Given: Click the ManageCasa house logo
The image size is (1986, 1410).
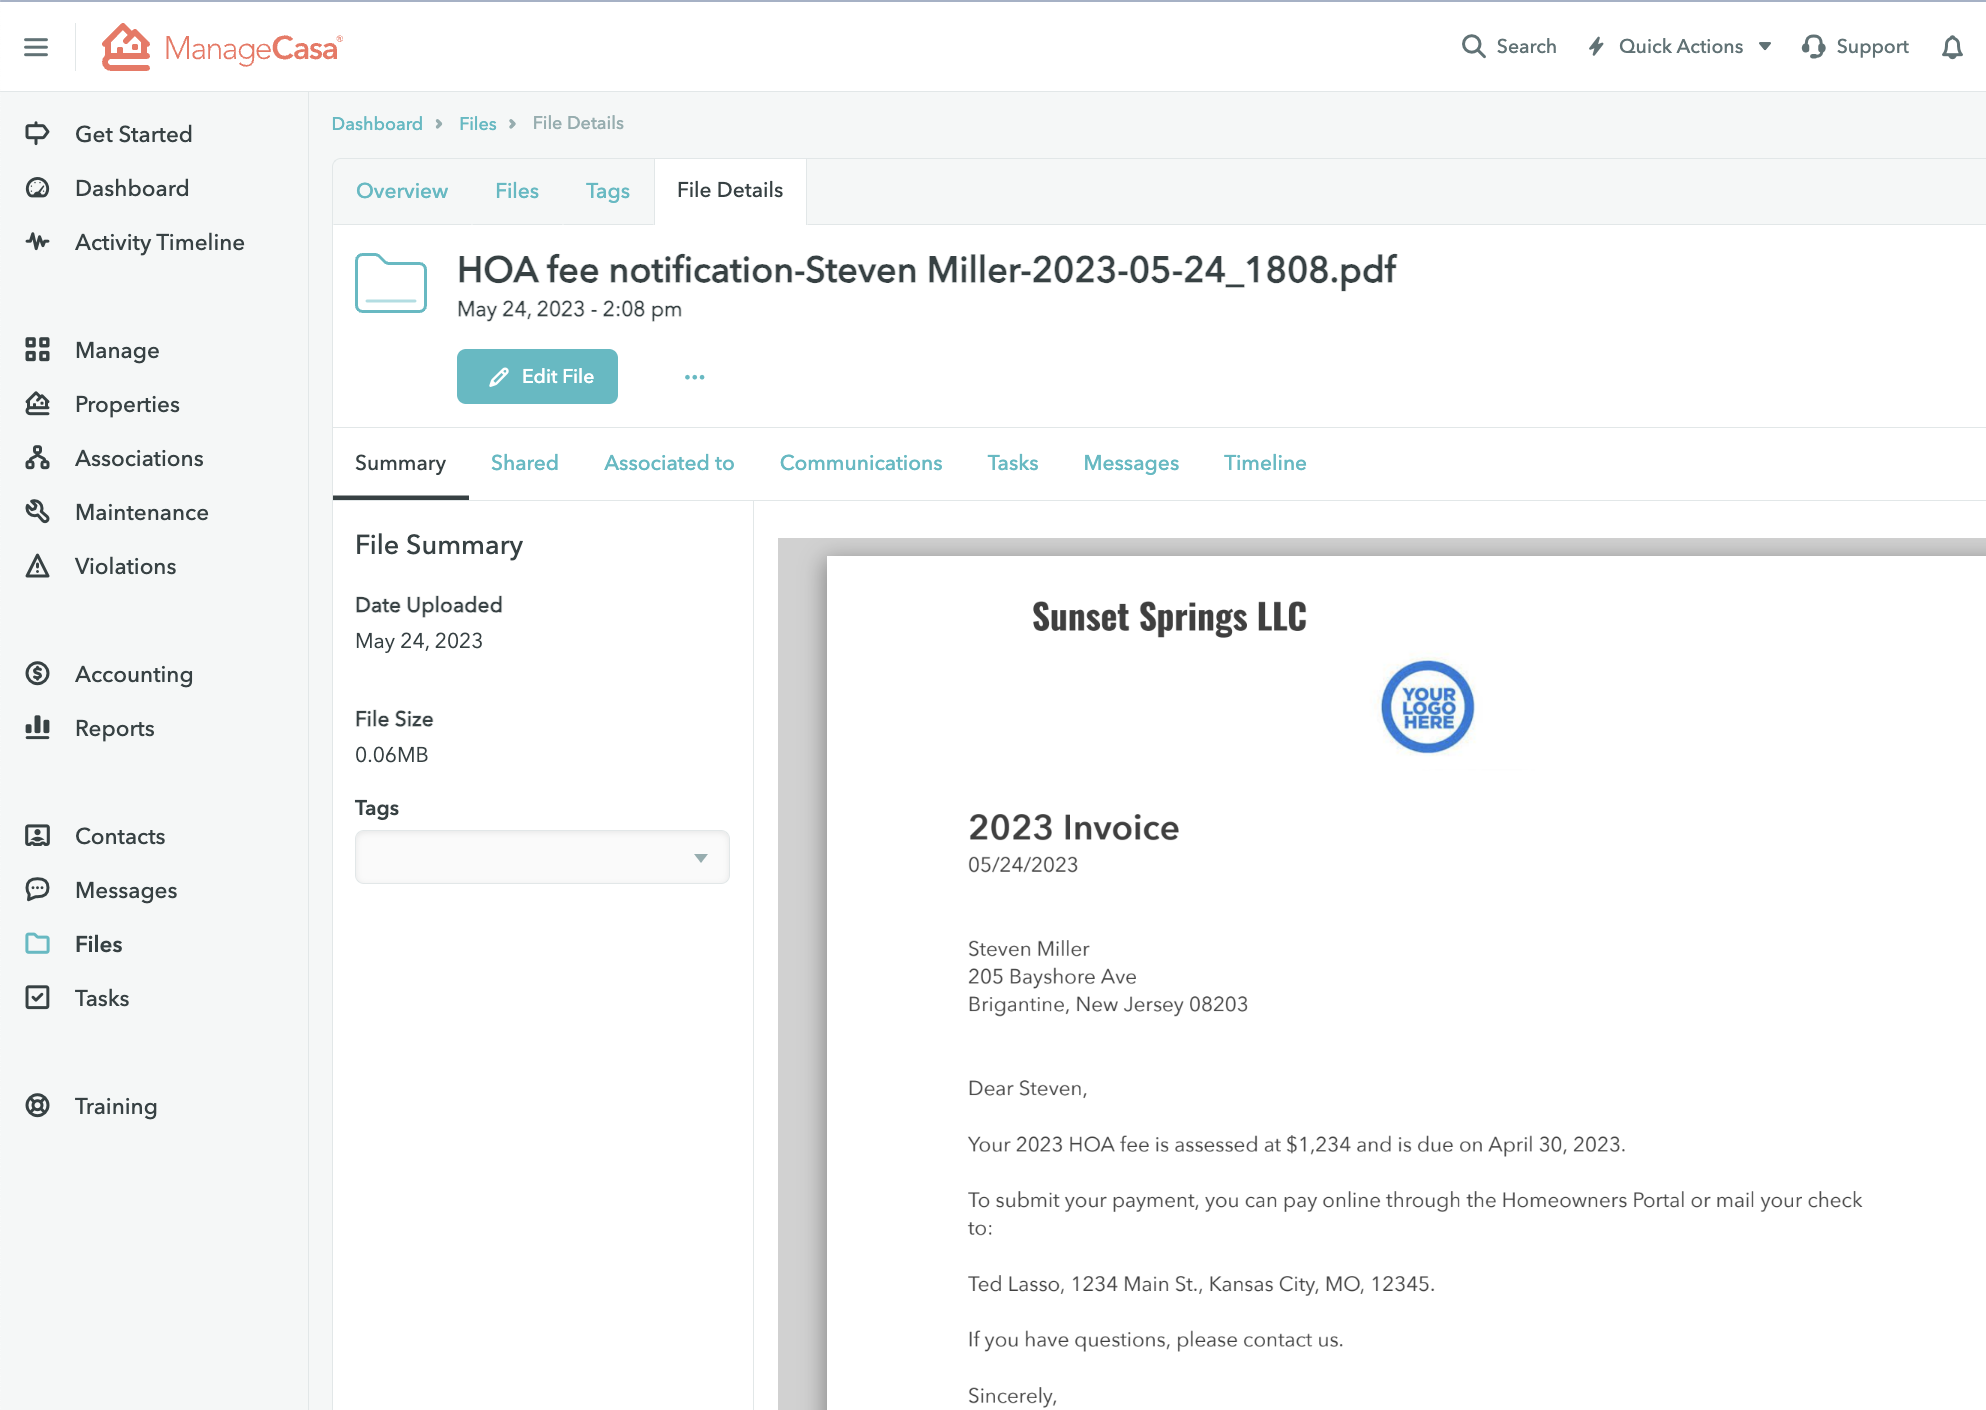Looking at the screenshot, I should pos(126,47).
